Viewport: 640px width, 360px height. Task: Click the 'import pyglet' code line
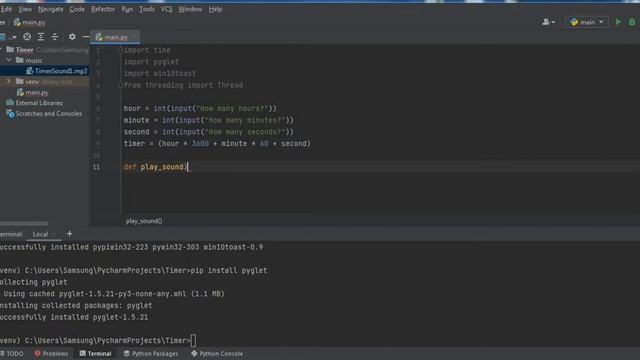pos(151,62)
